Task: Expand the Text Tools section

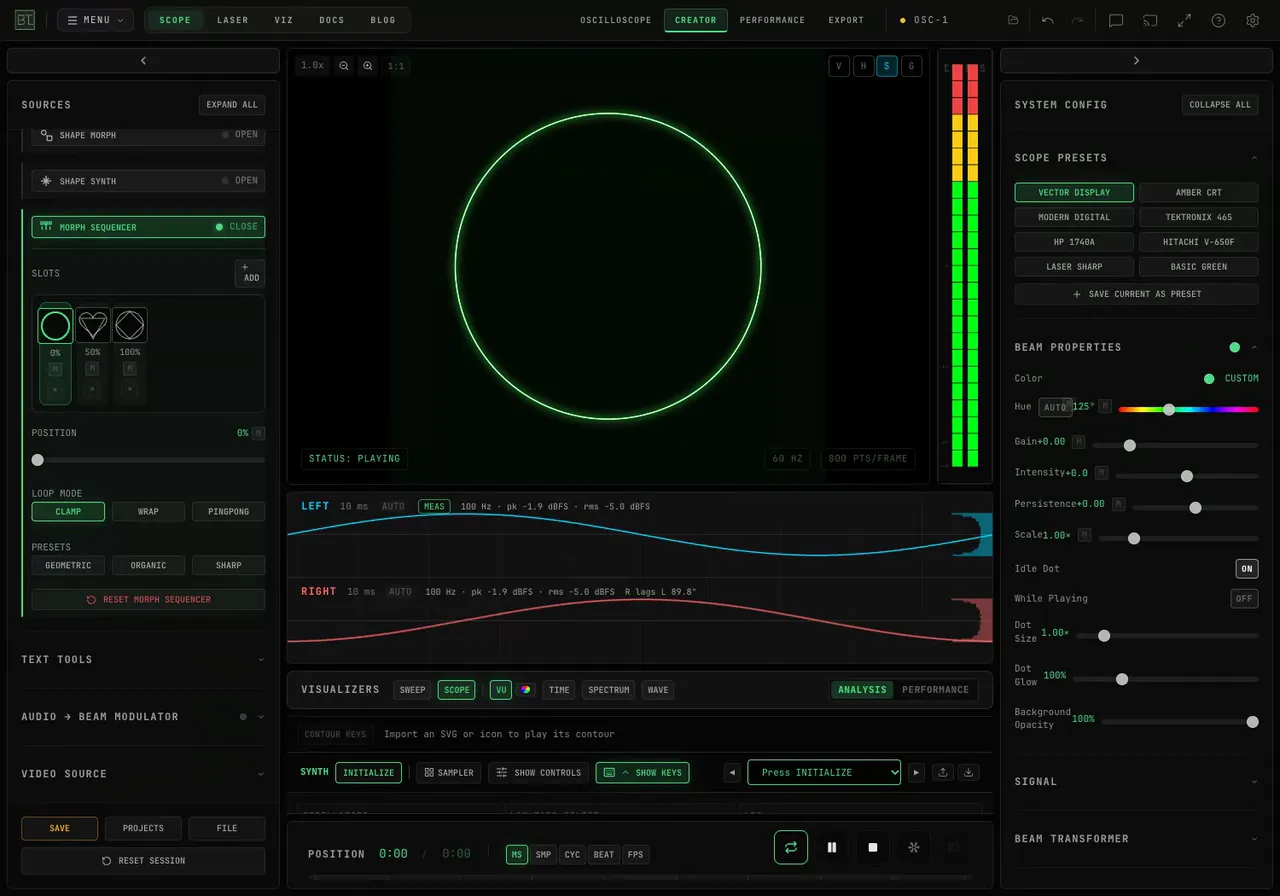Action: (143, 660)
